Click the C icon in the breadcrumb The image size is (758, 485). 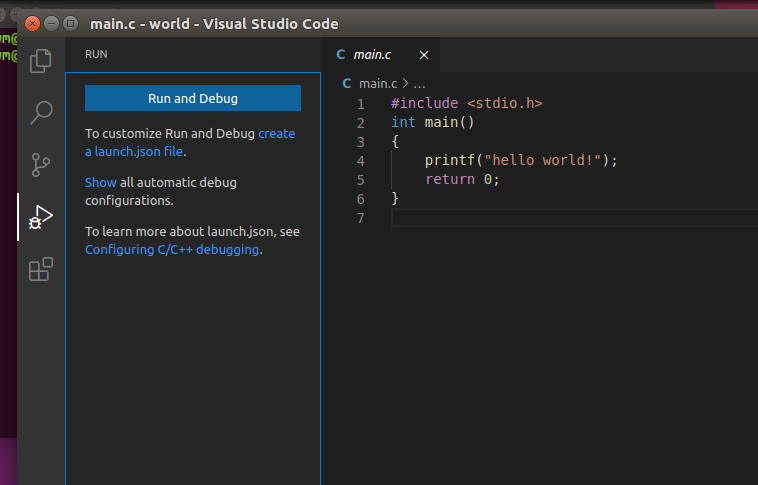pyautogui.click(x=347, y=84)
